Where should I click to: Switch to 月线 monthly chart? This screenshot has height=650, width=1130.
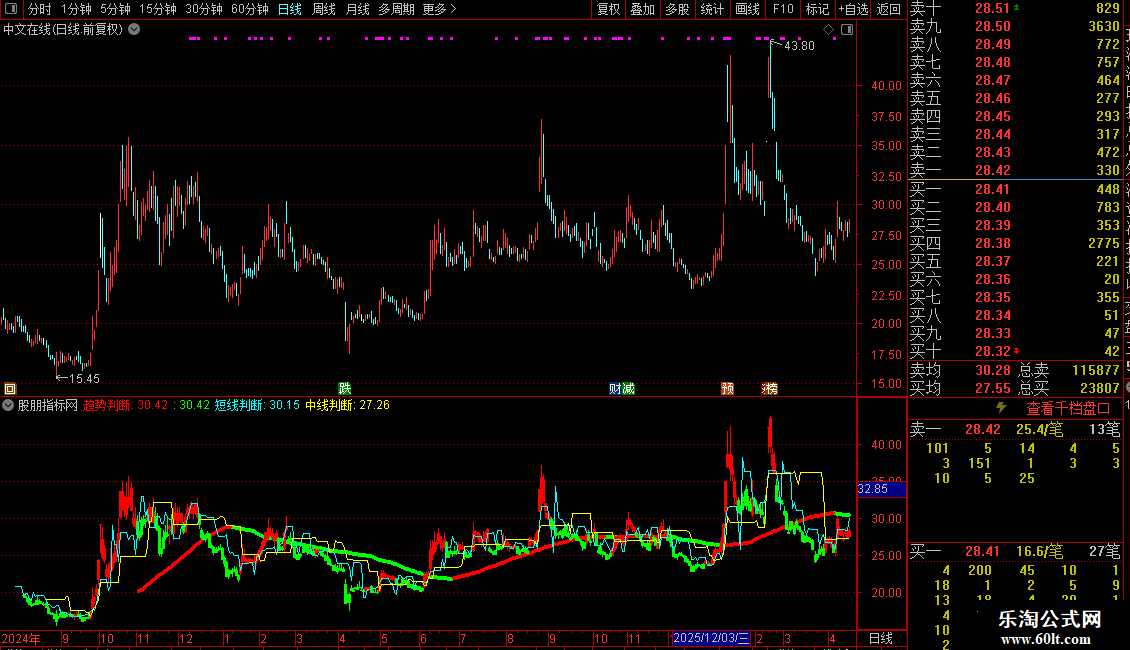(357, 9)
